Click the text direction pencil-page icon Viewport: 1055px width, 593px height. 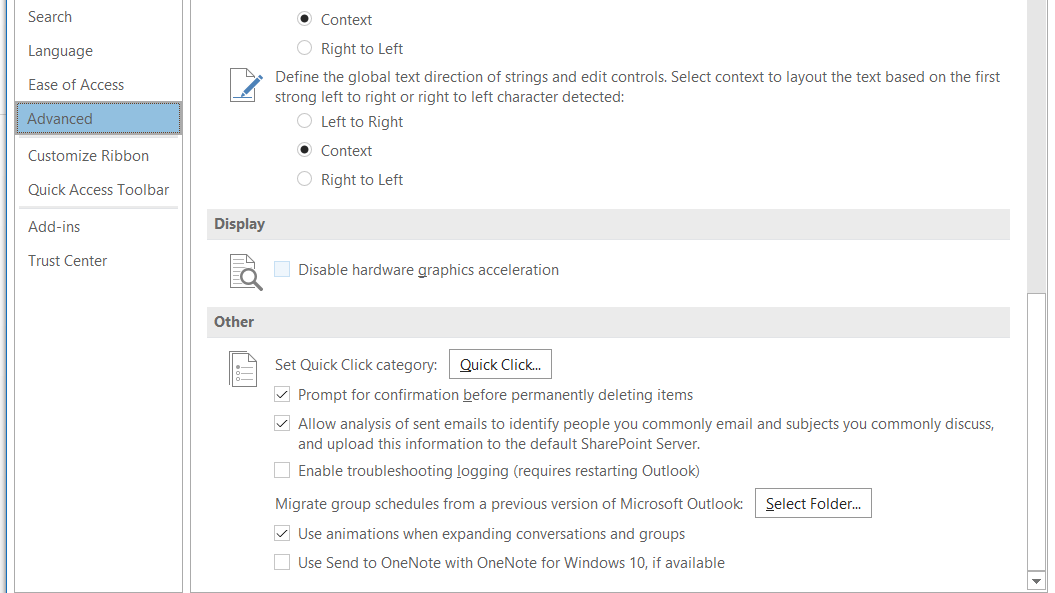(x=246, y=86)
